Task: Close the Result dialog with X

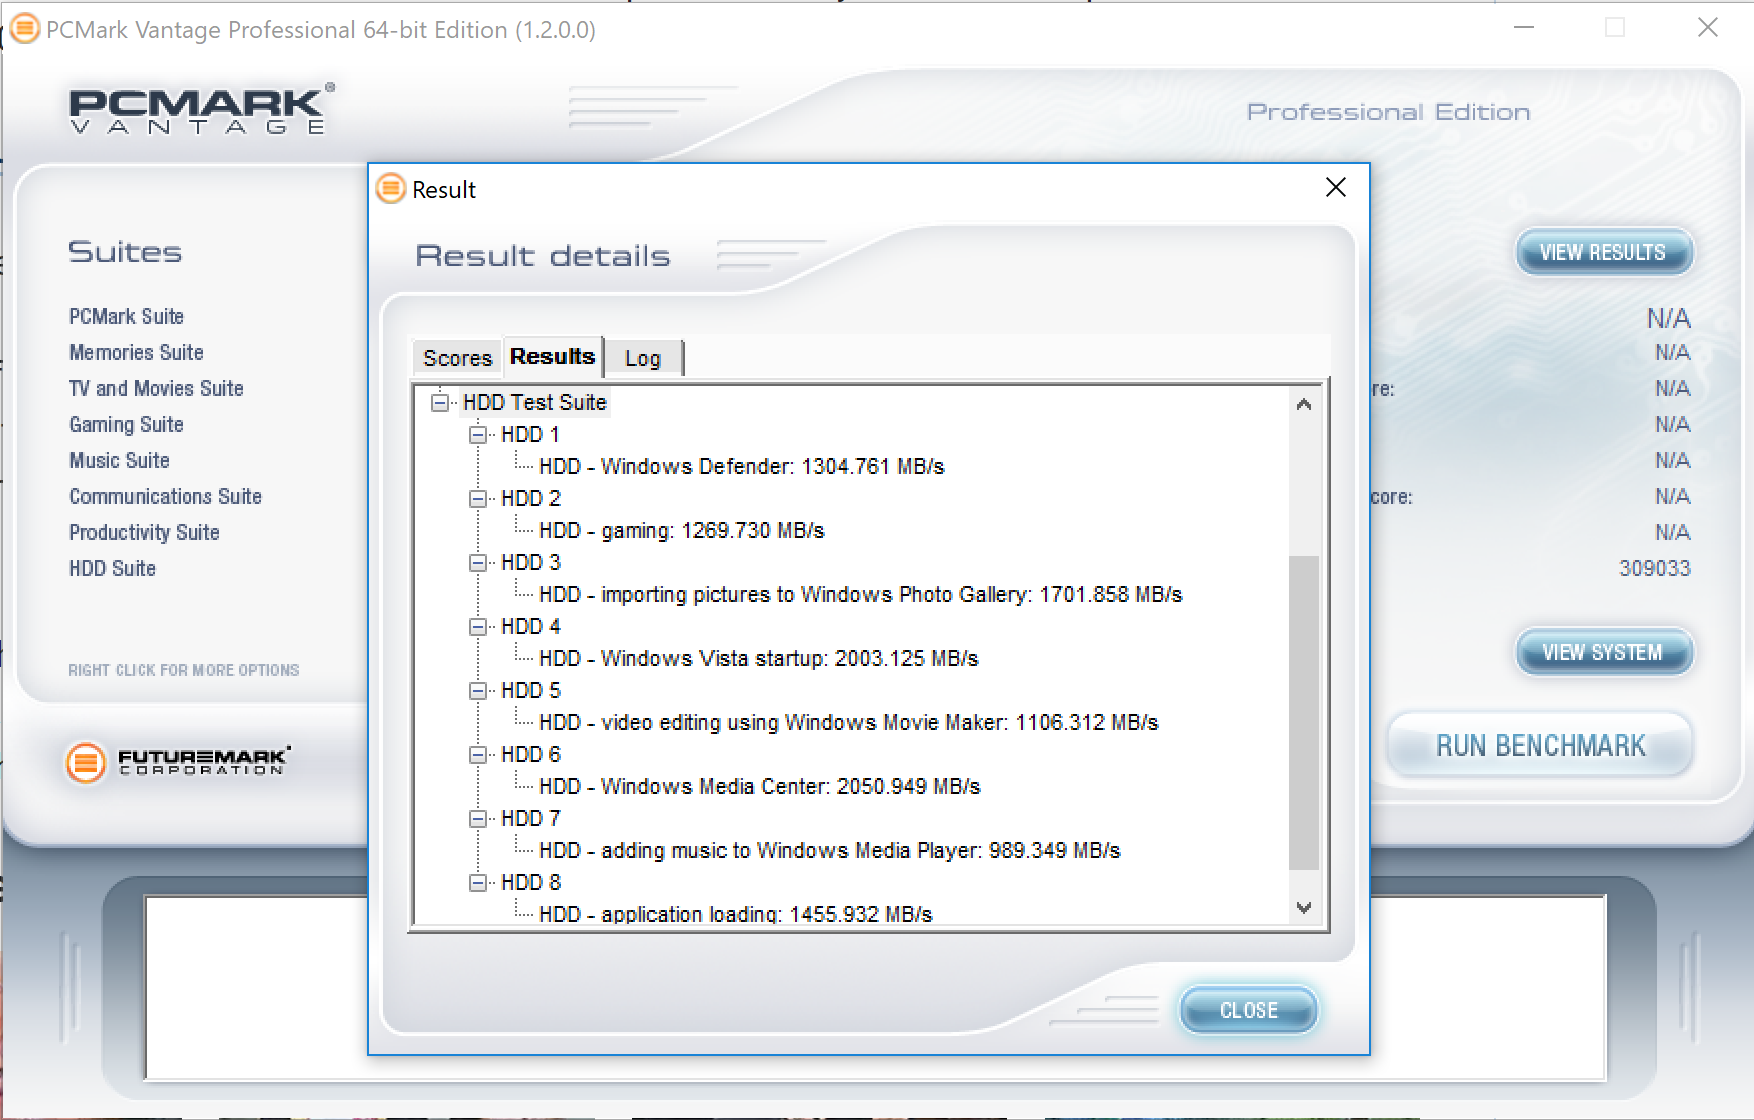Action: pyautogui.click(x=1335, y=188)
